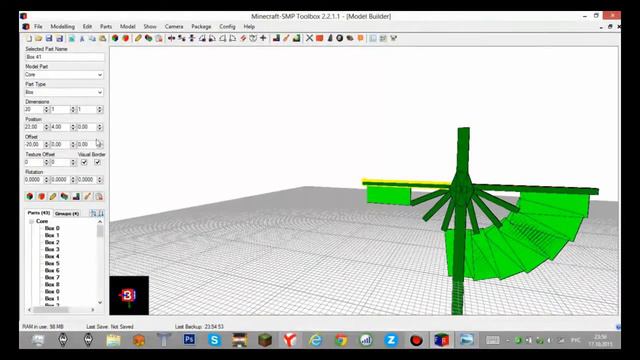
Task: Select Box 3 in the parts tree
Action: pyautogui.click(x=52, y=249)
